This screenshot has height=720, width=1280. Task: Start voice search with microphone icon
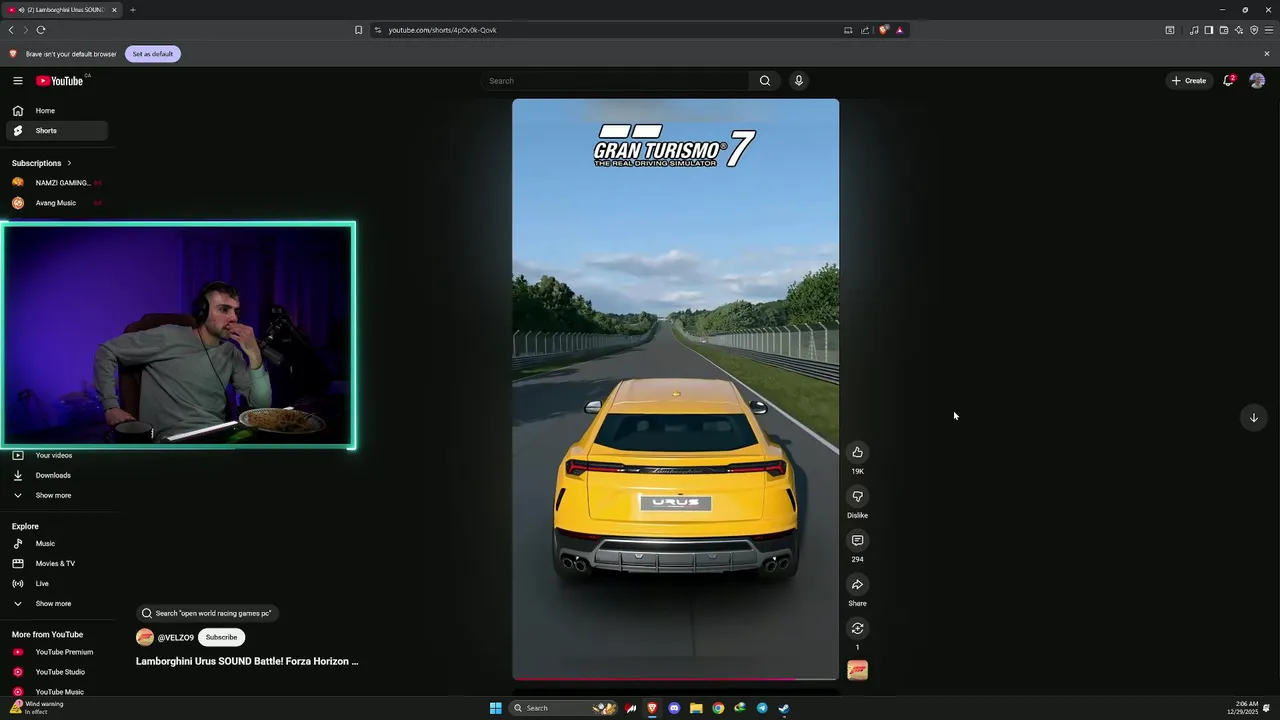pyautogui.click(x=798, y=81)
